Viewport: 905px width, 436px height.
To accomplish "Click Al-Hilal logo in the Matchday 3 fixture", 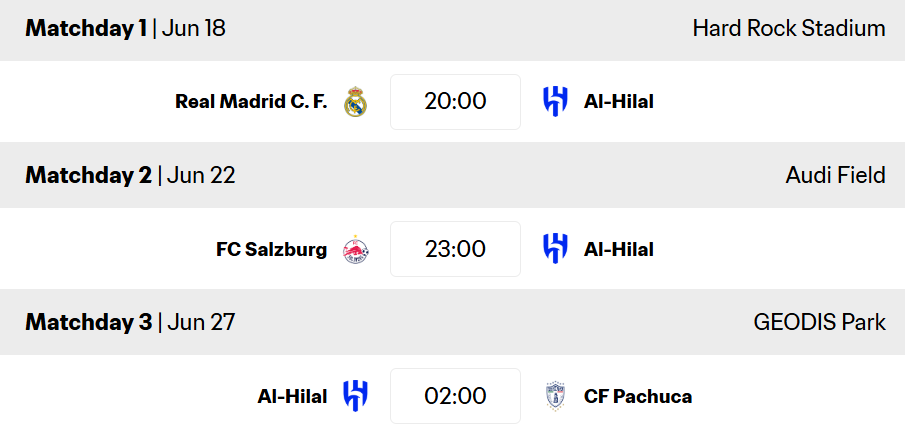I will point(355,396).
